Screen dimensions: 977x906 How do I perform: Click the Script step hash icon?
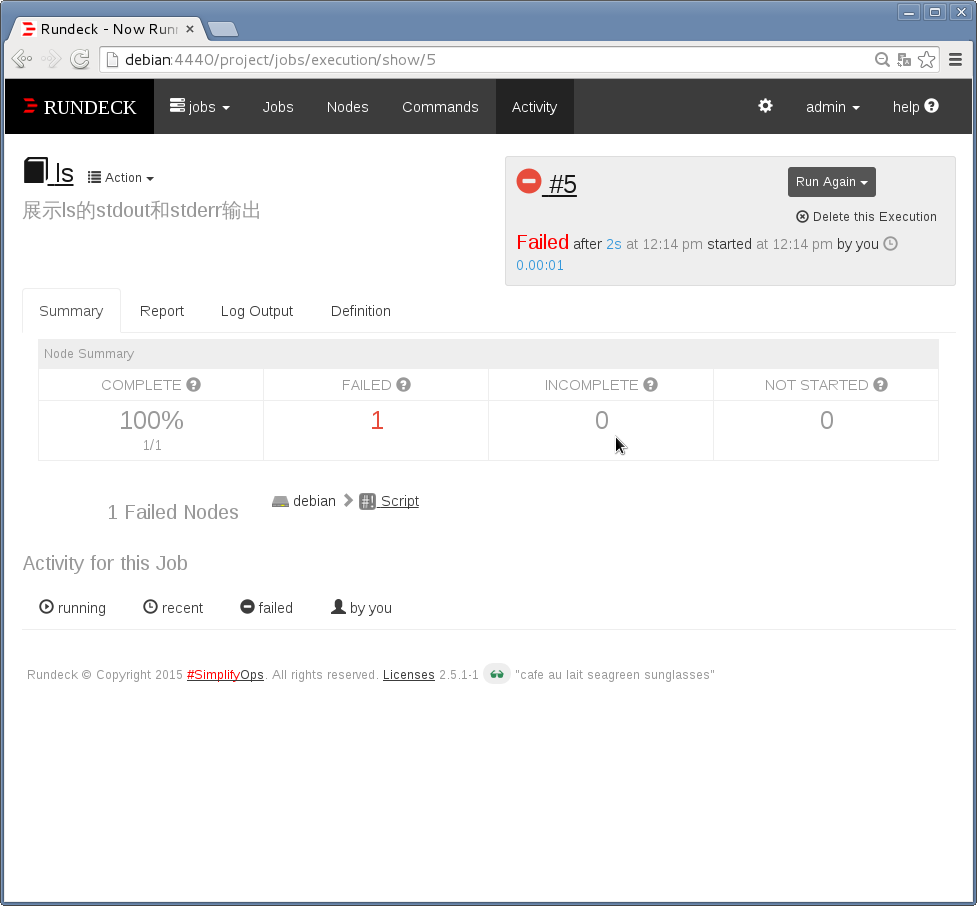367,501
